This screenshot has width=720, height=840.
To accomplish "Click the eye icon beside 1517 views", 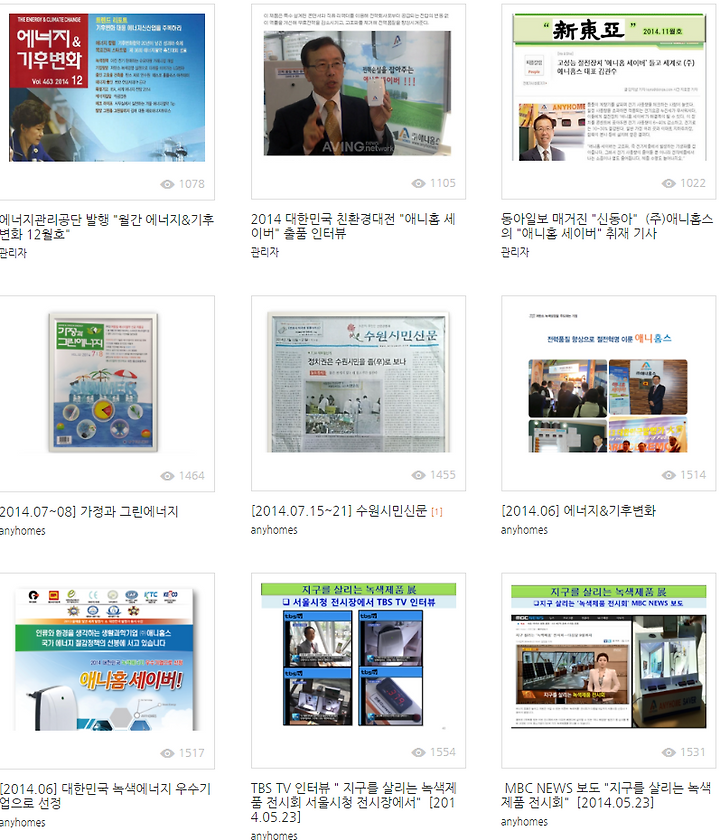I will pyautogui.click(x=167, y=753).
